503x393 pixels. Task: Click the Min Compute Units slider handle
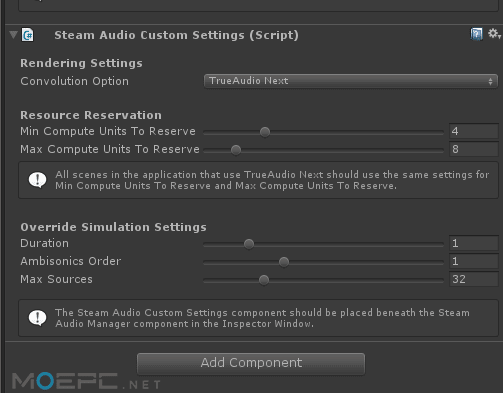click(x=265, y=132)
